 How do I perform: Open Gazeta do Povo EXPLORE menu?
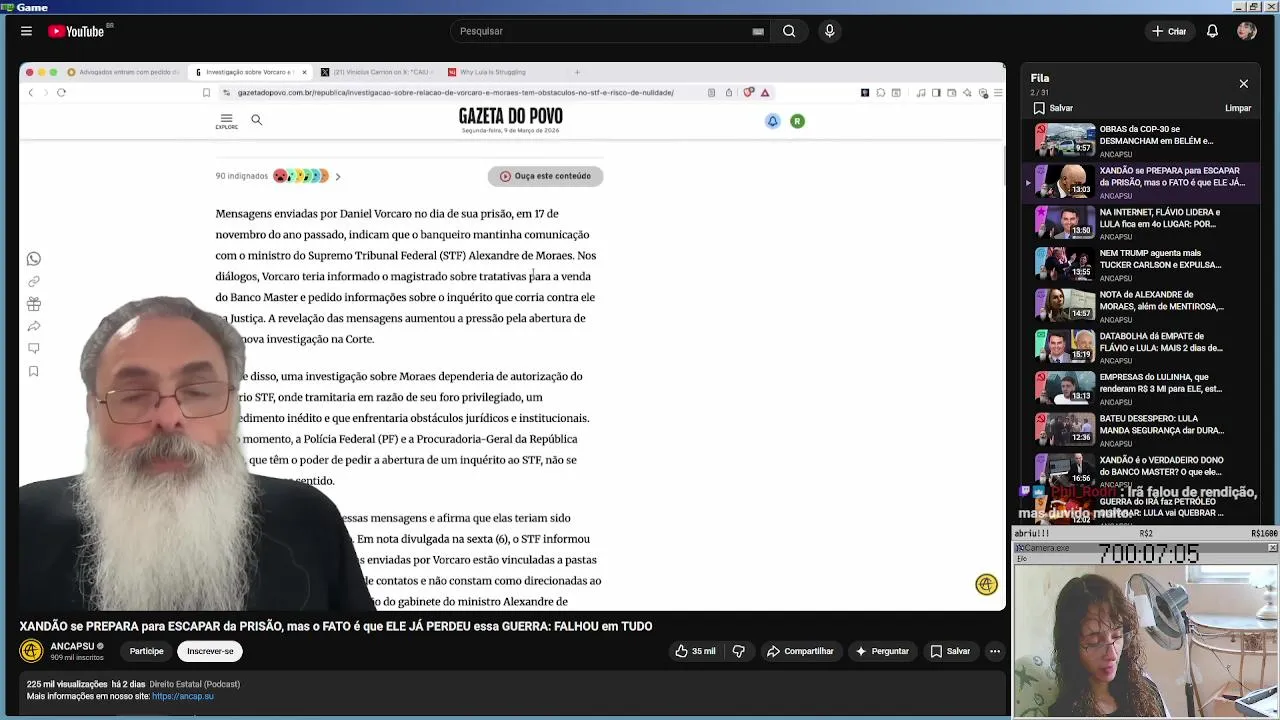226,120
